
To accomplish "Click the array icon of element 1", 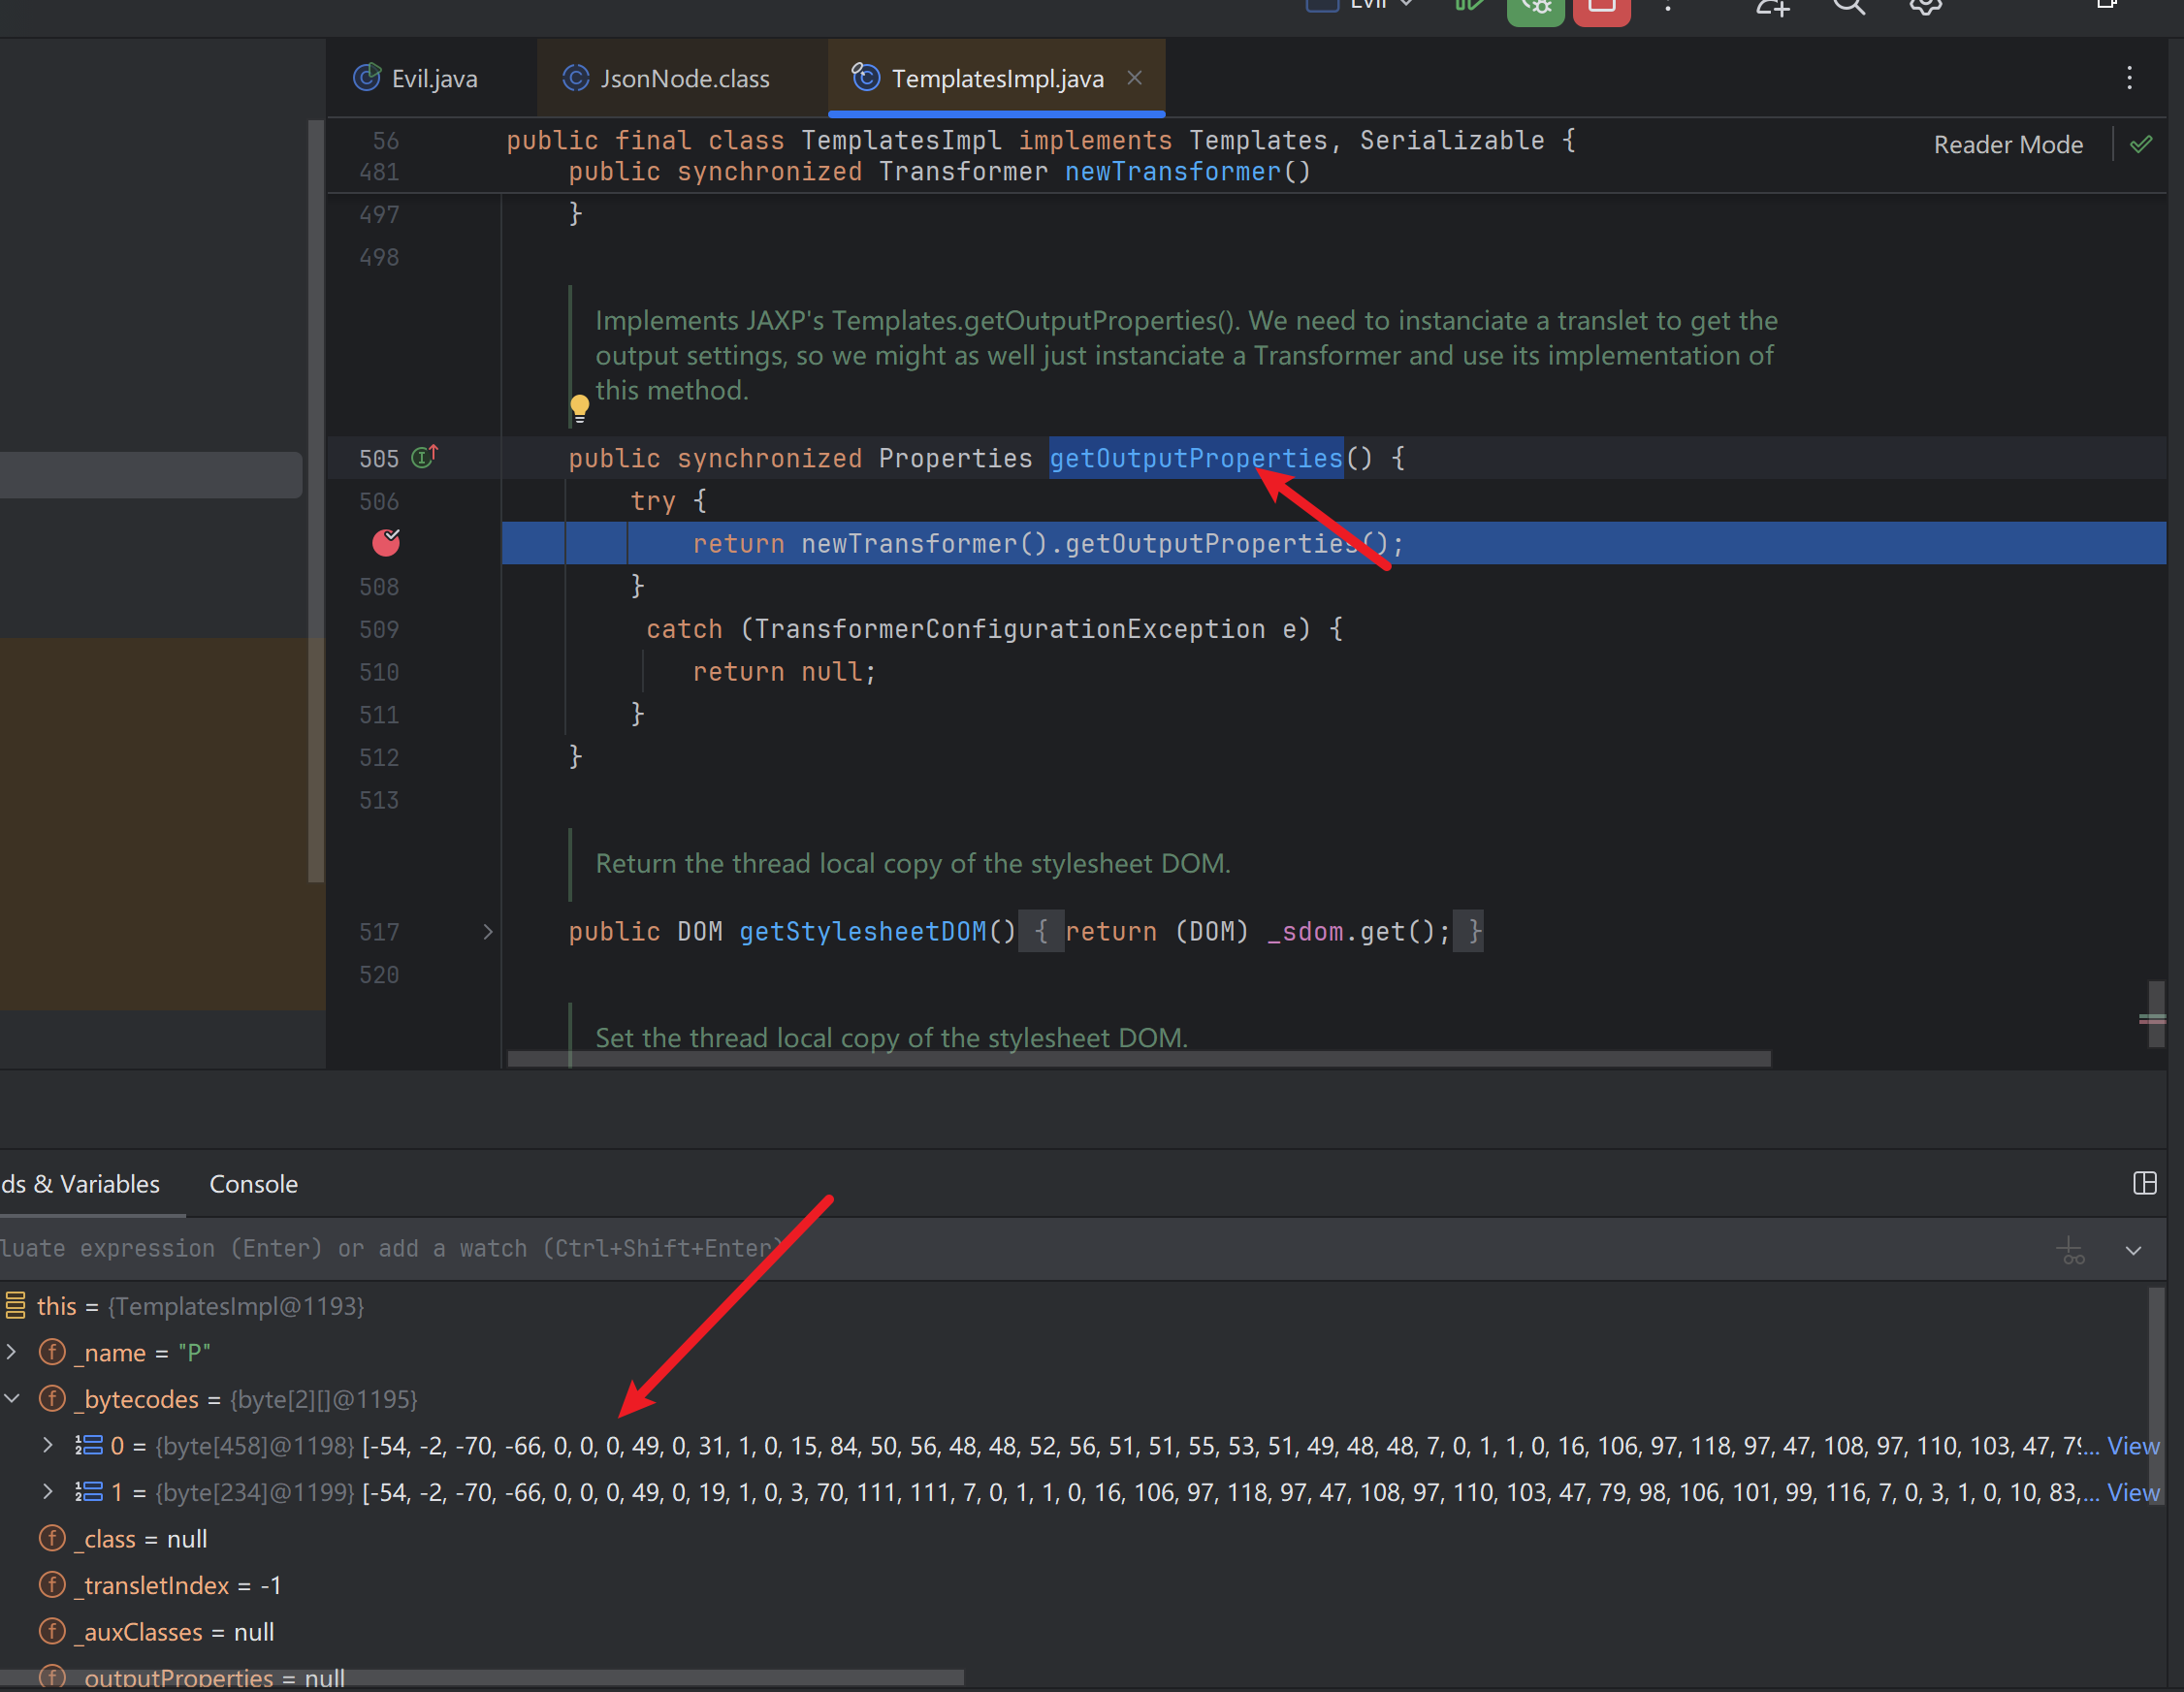I will point(89,1491).
